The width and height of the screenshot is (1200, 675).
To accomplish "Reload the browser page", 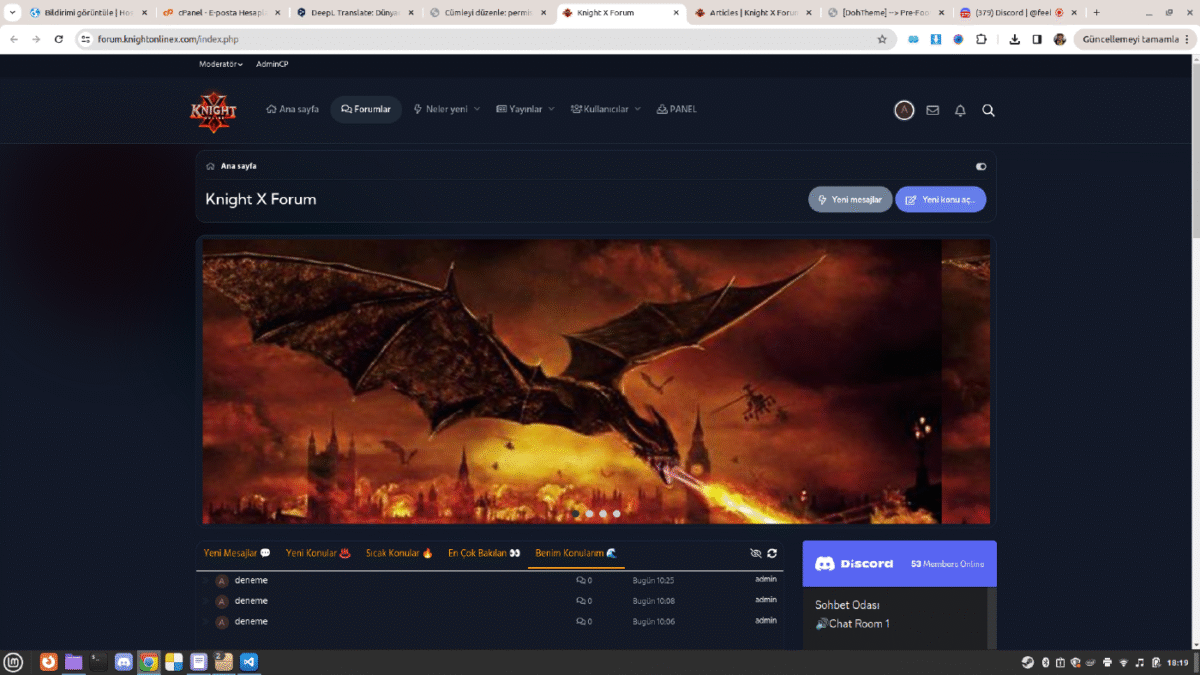I will click(x=59, y=39).
